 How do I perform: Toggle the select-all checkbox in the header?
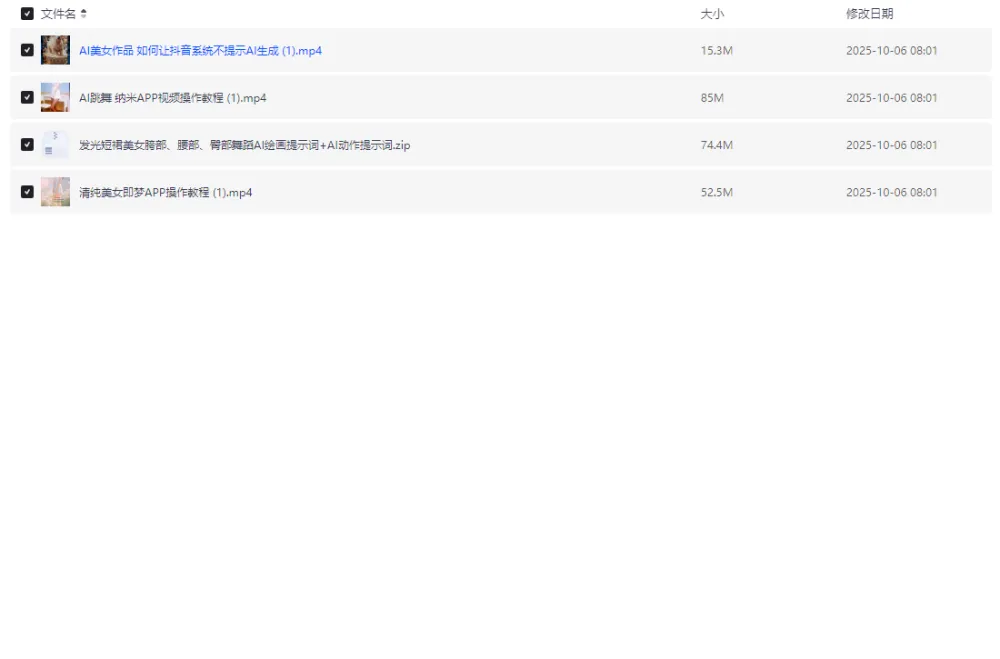27,14
